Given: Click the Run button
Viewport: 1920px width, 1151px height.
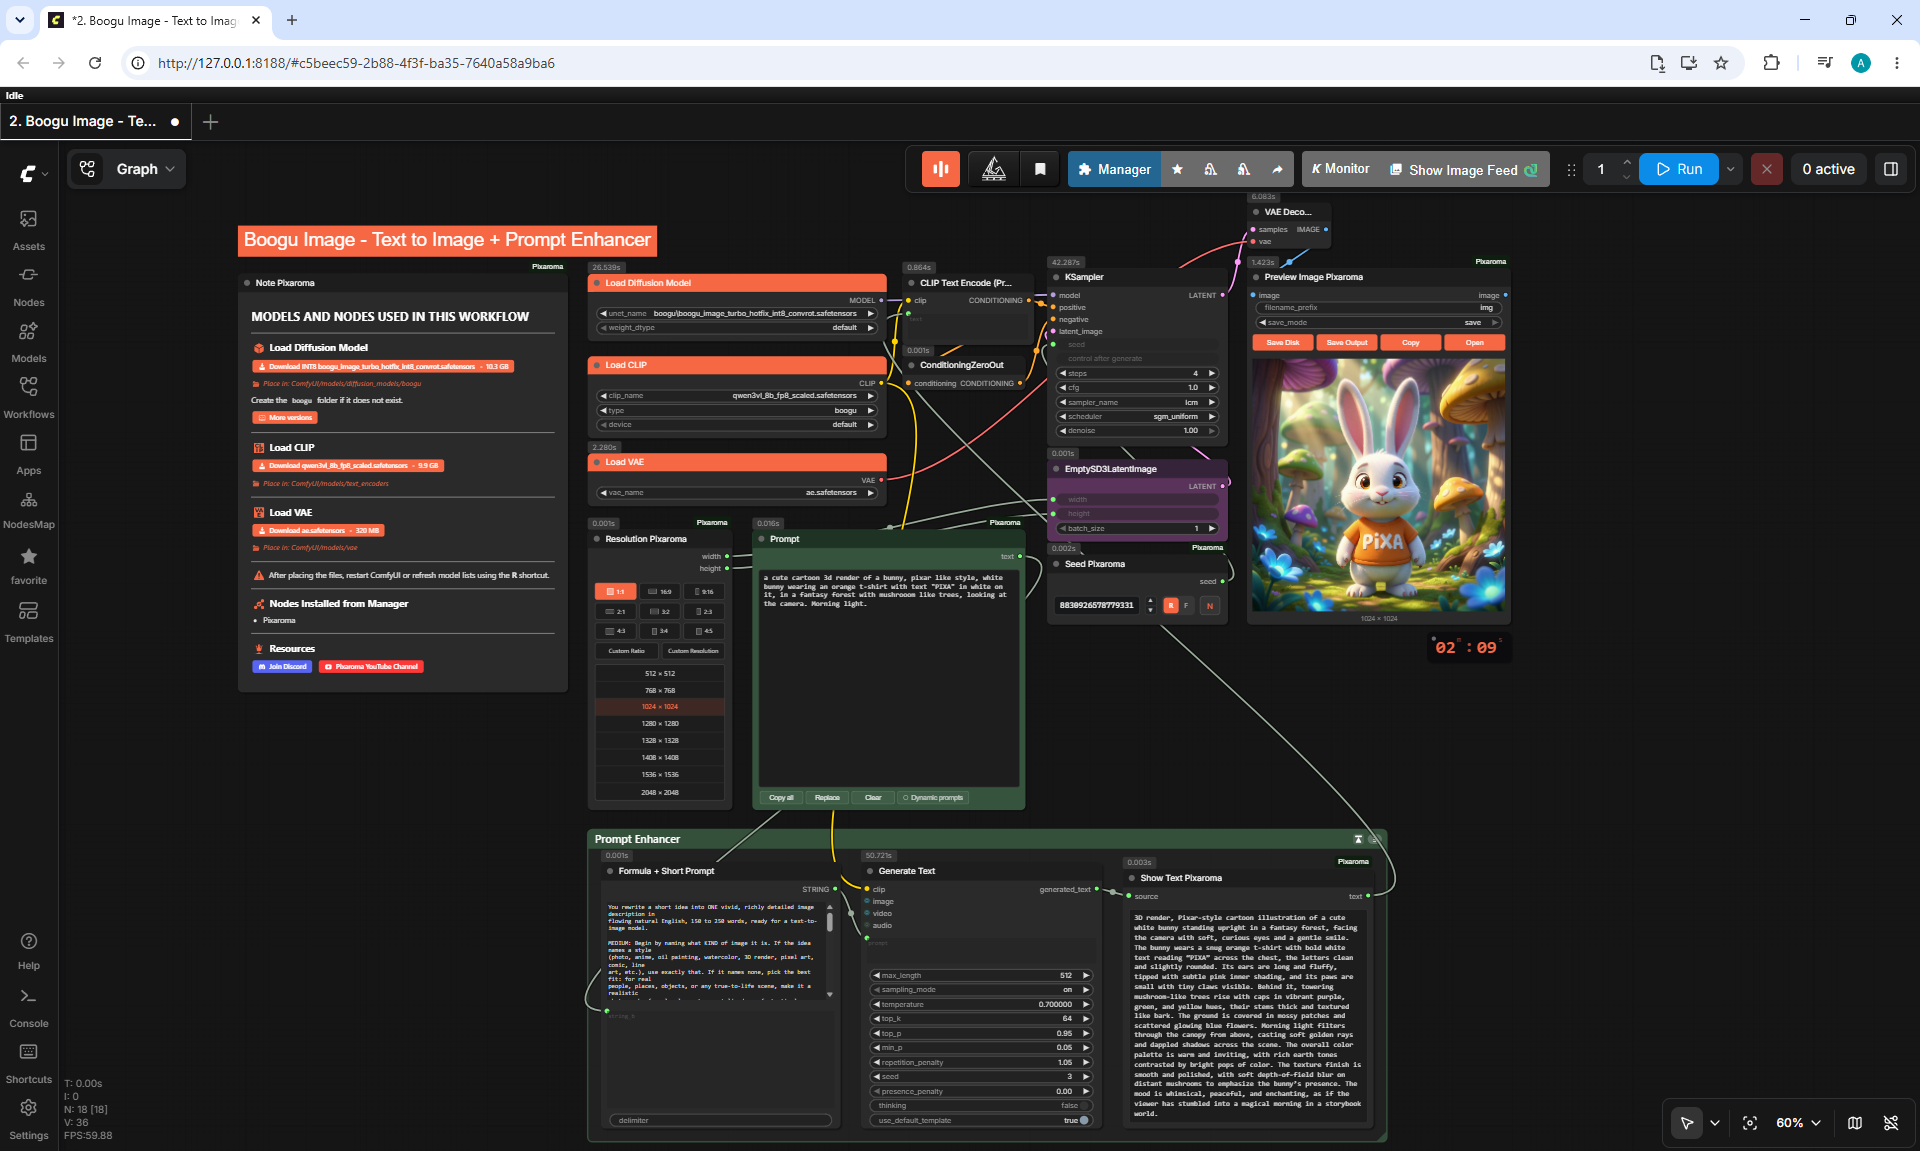Looking at the screenshot, I should tap(1679, 169).
